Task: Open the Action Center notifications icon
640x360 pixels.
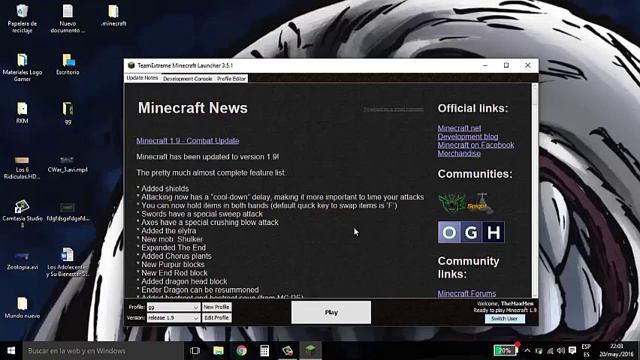Action: (x=572, y=351)
